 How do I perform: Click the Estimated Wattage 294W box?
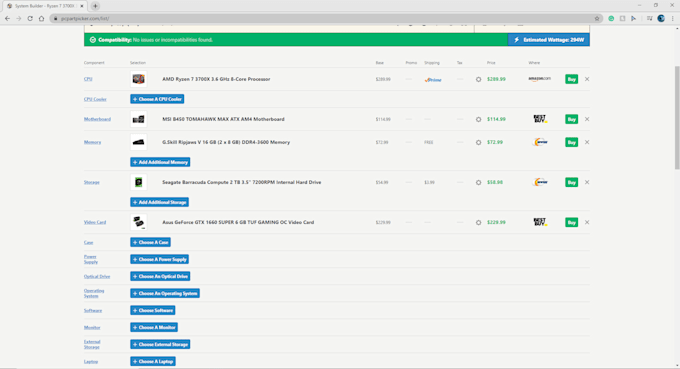coord(549,40)
